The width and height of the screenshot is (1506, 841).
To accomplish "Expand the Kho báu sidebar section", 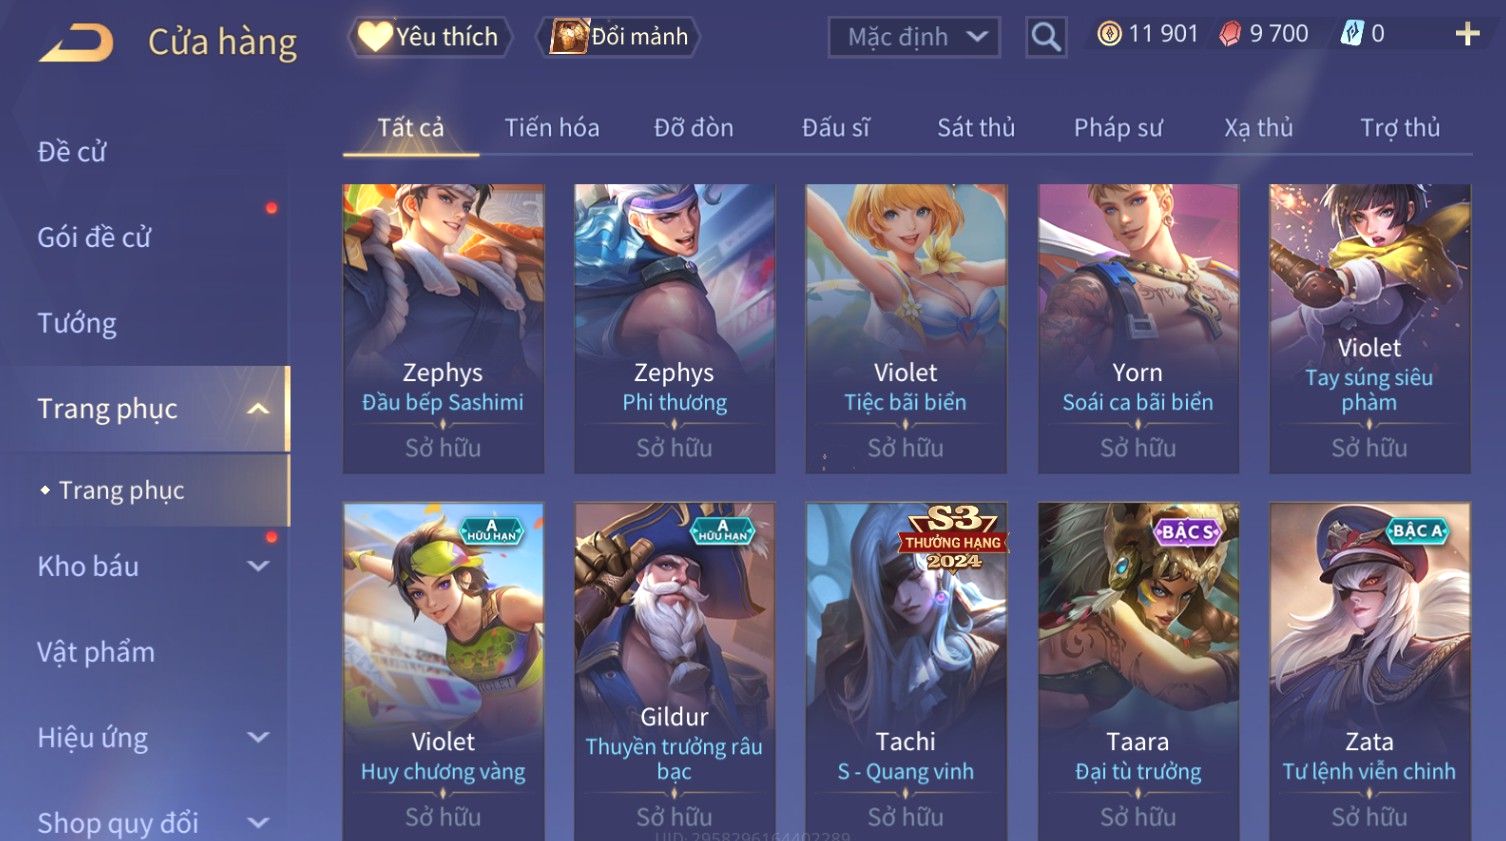I will (x=258, y=566).
